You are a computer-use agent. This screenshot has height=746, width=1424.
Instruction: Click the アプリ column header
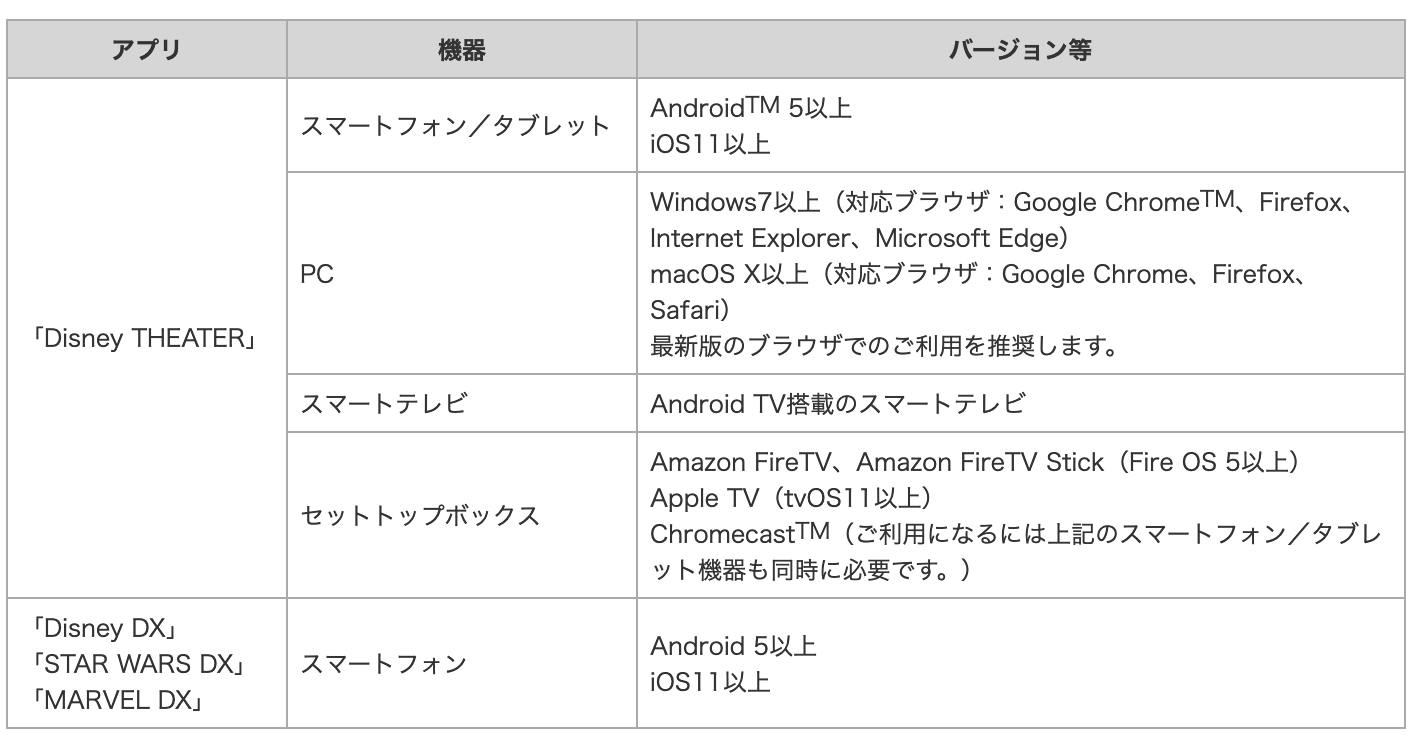point(146,53)
